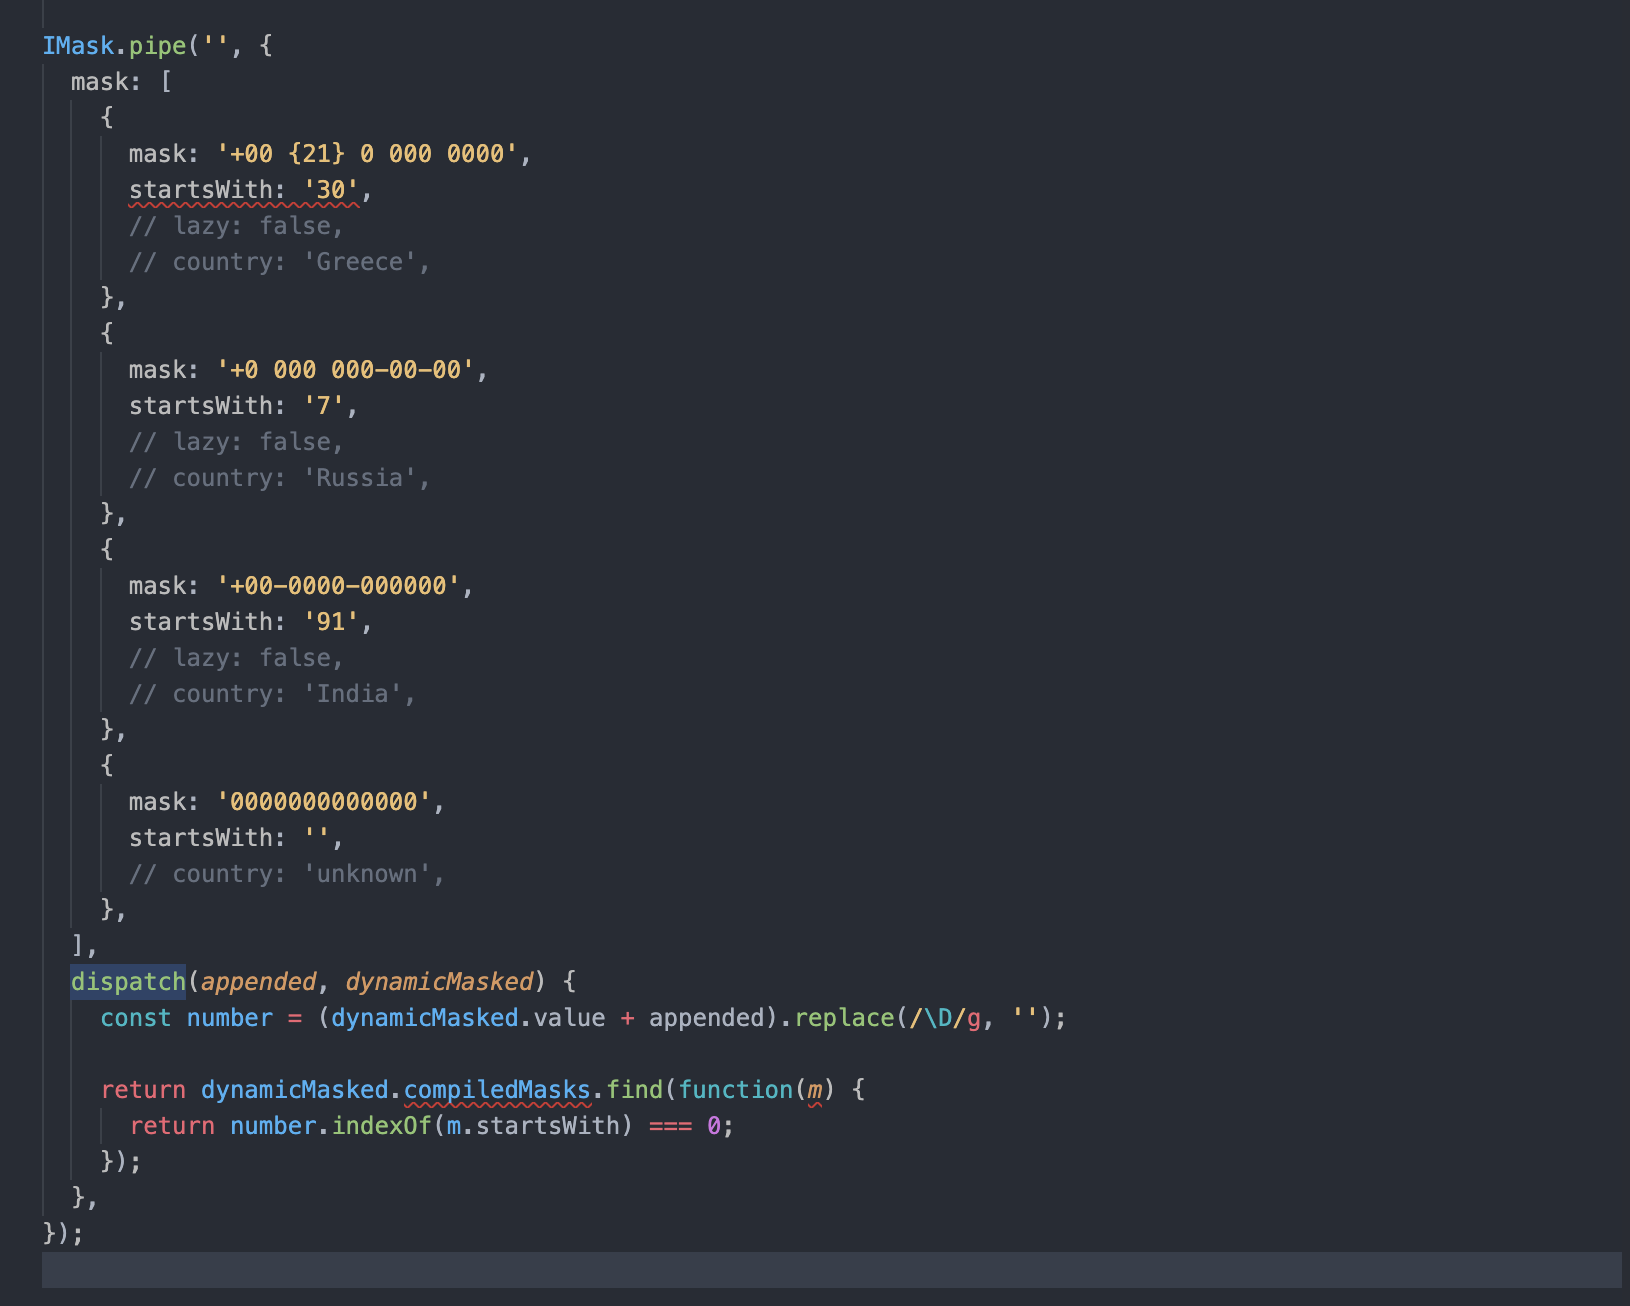
Task: Click the country: 'Russia' comment
Action: [280, 477]
